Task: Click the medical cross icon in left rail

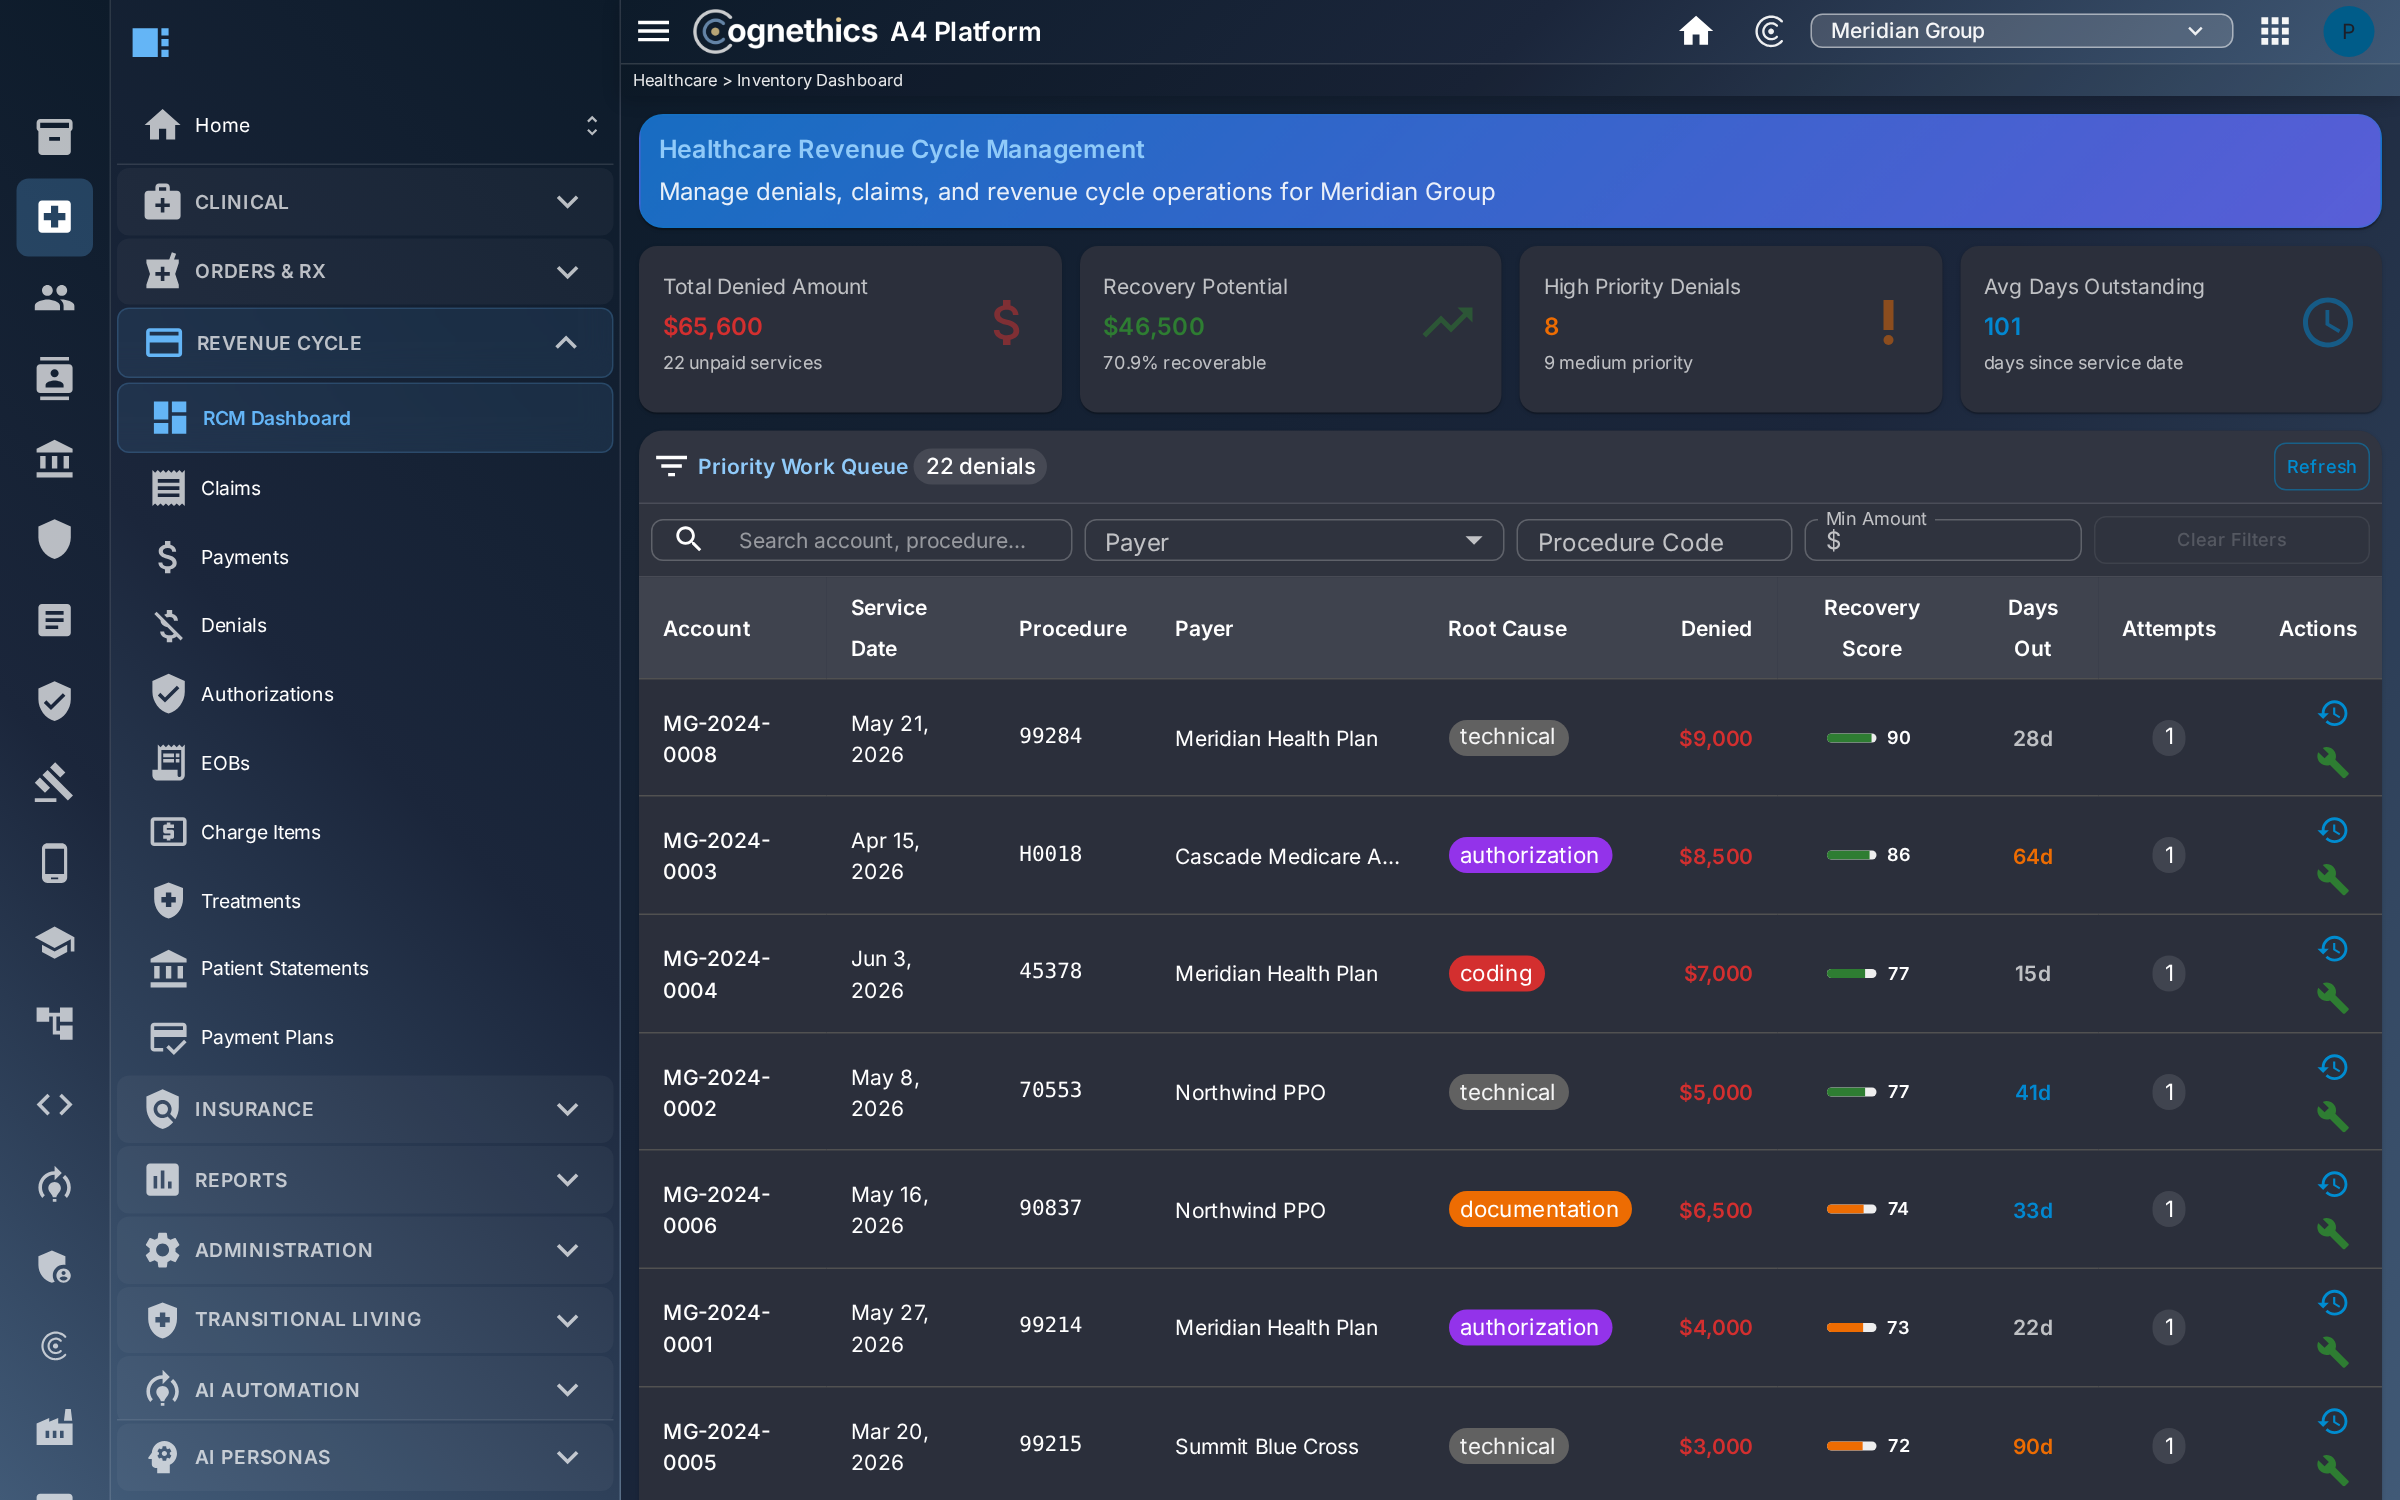Action: point(54,217)
